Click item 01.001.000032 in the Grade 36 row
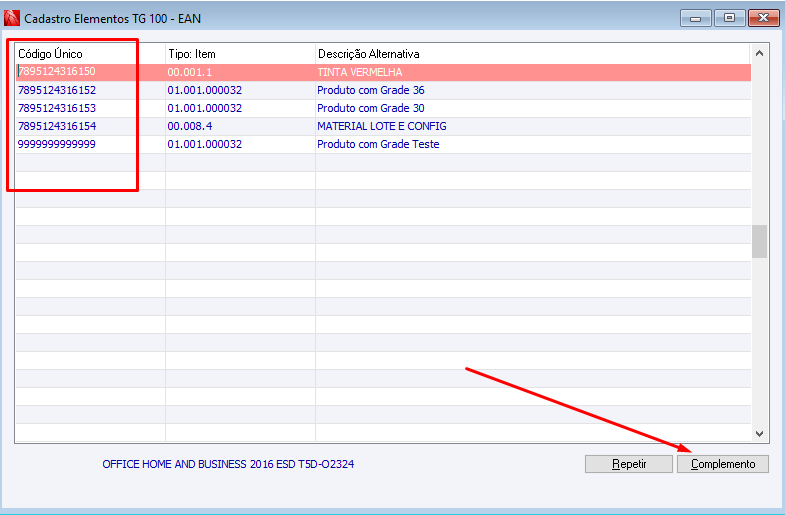 [204, 90]
